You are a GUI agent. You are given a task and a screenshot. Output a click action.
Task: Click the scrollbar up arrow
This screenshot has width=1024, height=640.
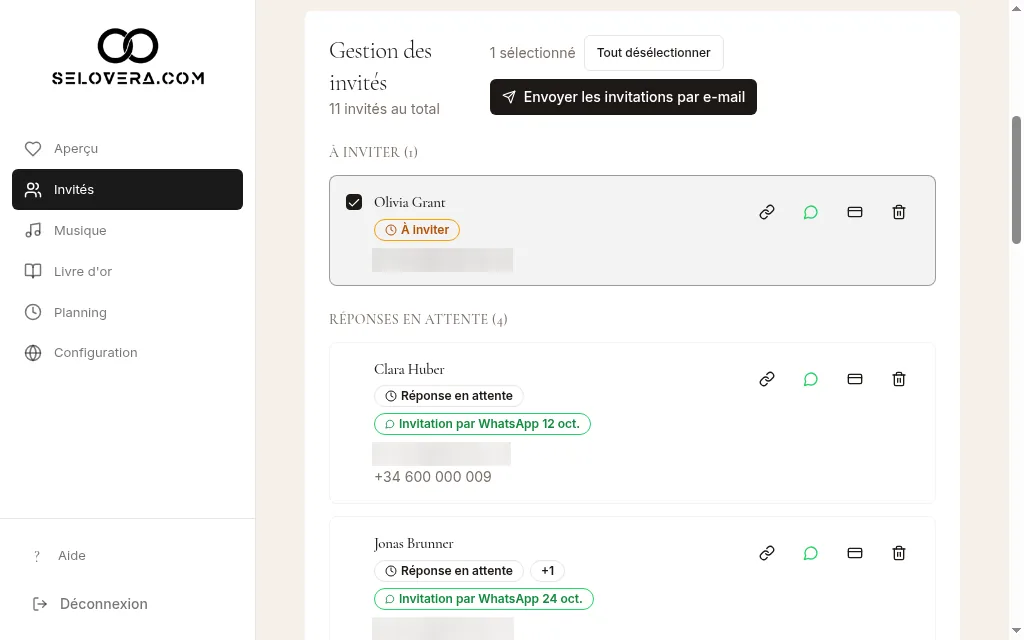tap(1016, 8)
